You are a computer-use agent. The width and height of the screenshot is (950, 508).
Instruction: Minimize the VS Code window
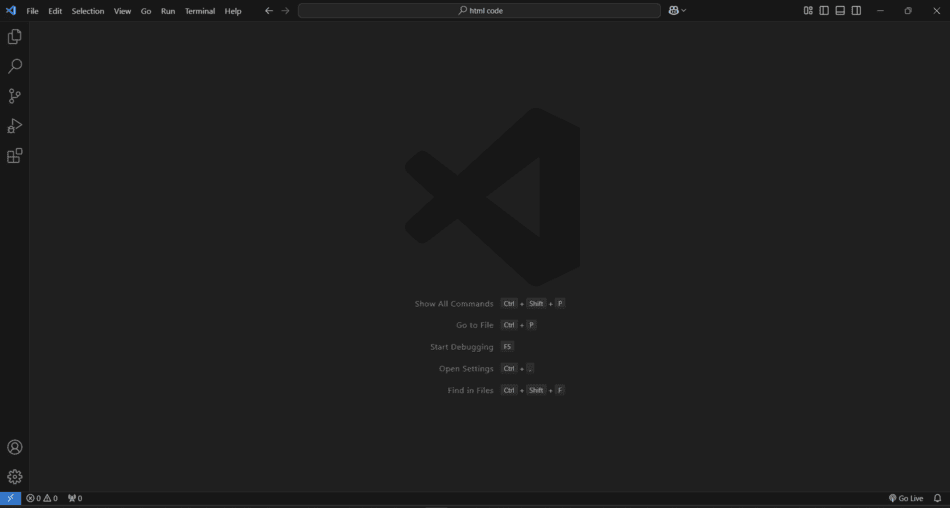[880, 10]
